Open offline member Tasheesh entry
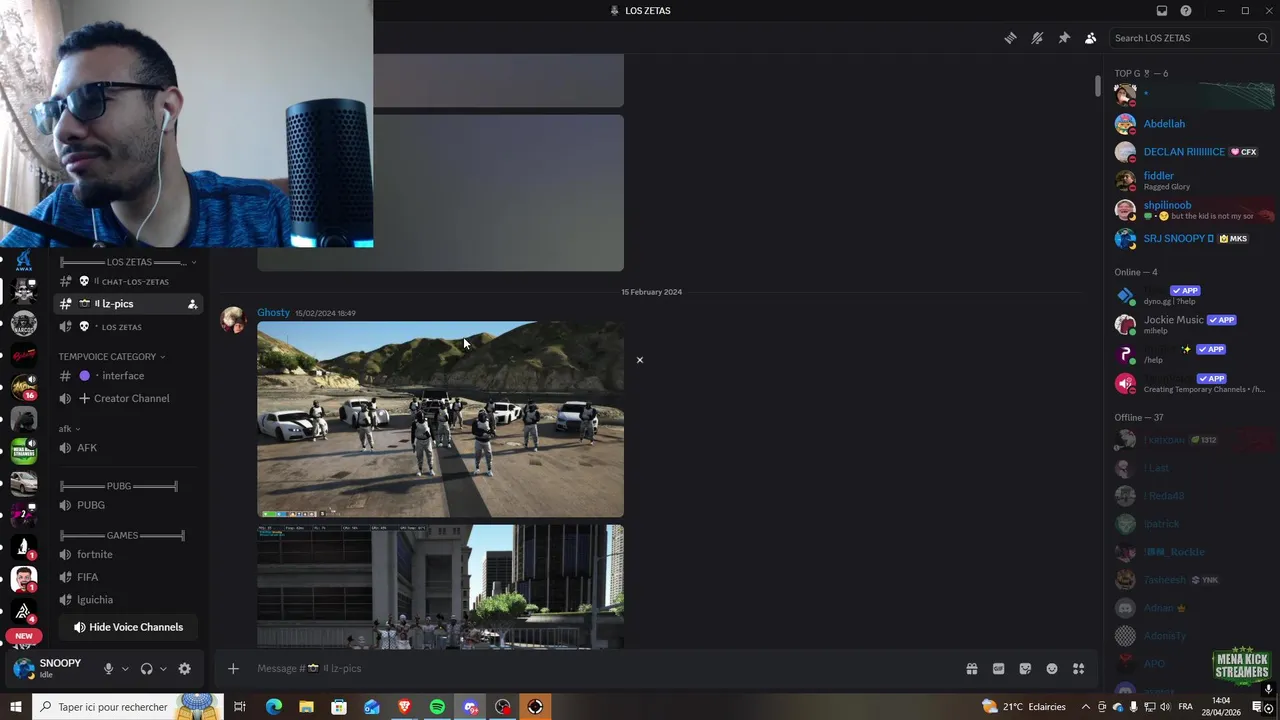Viewport: 1280px width, 720px height. 1192,580
